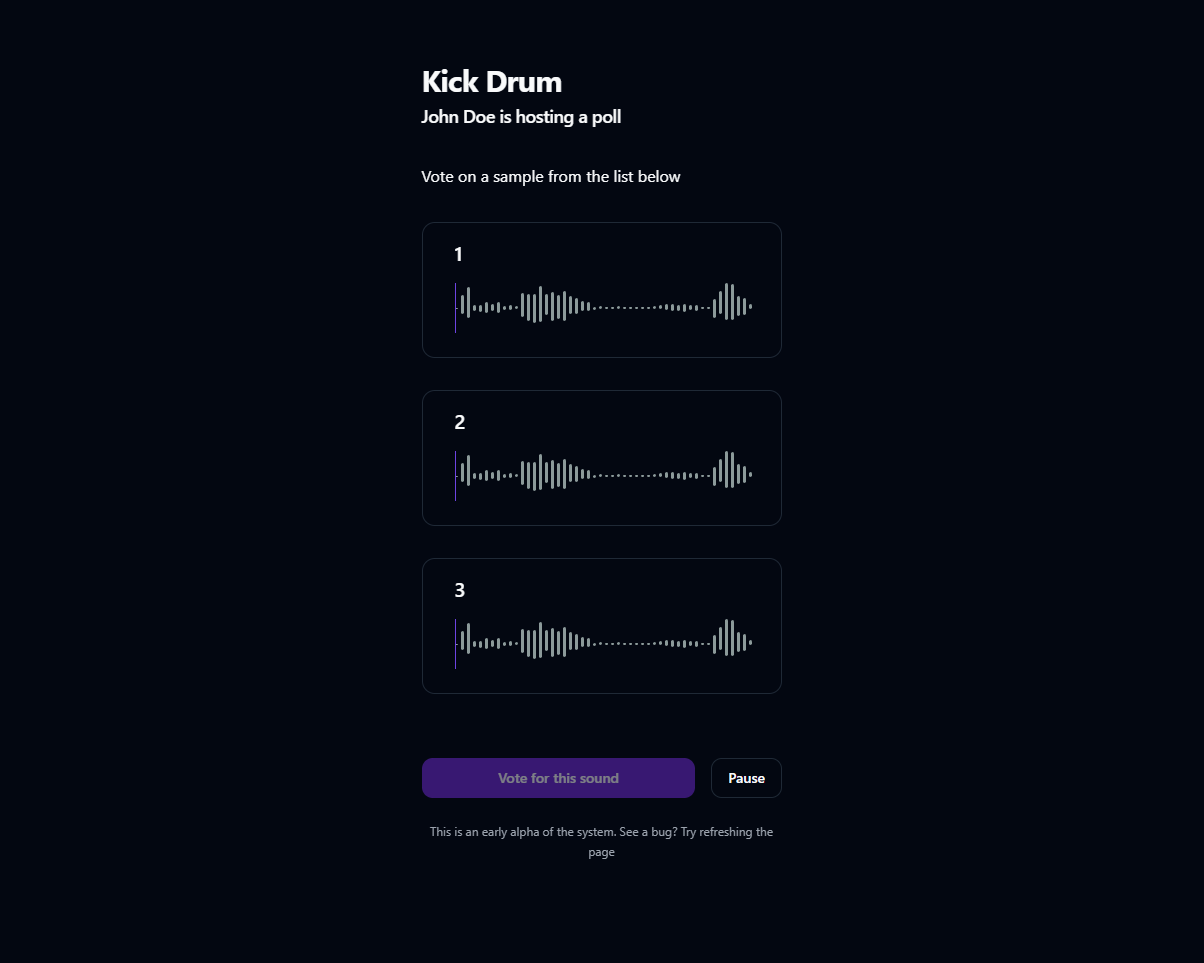Screen dimensions: 1204x963
Task: Click the number label 1
Action: tap(458, 254)
